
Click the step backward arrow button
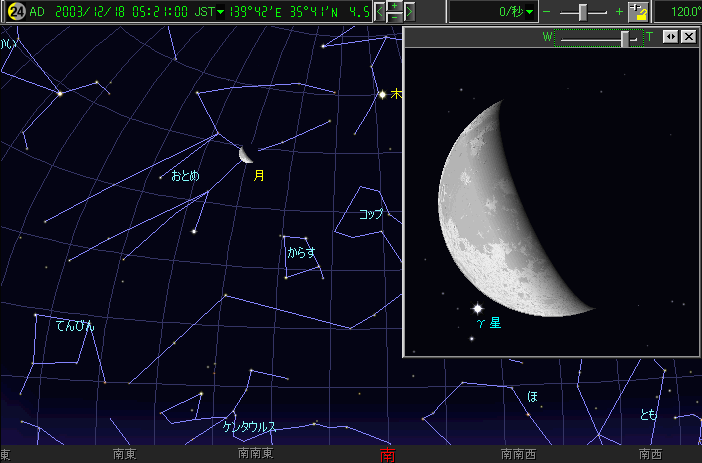click(x=380, y=11)
